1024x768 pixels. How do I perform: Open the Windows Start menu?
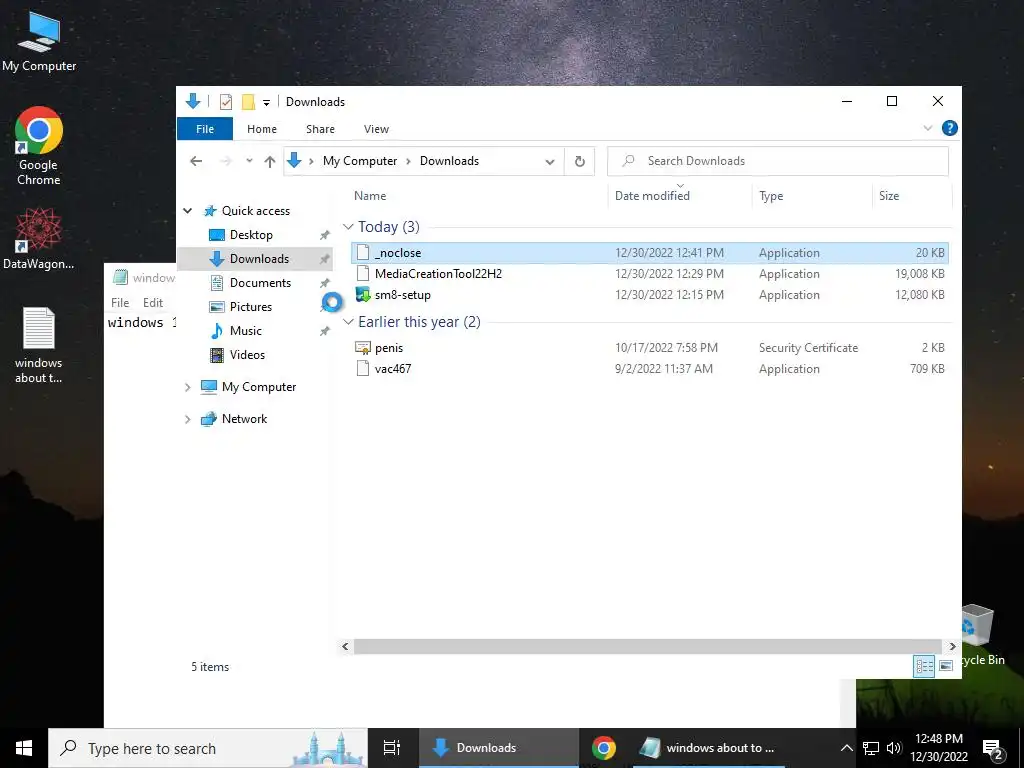(x=24, y=748)
